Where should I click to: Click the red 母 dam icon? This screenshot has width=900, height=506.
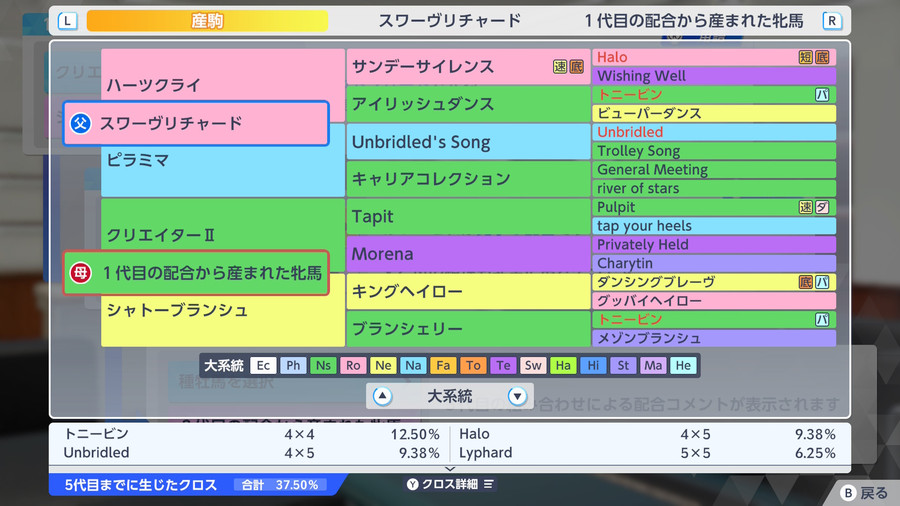pyautogui.click(x=80, y=273)
